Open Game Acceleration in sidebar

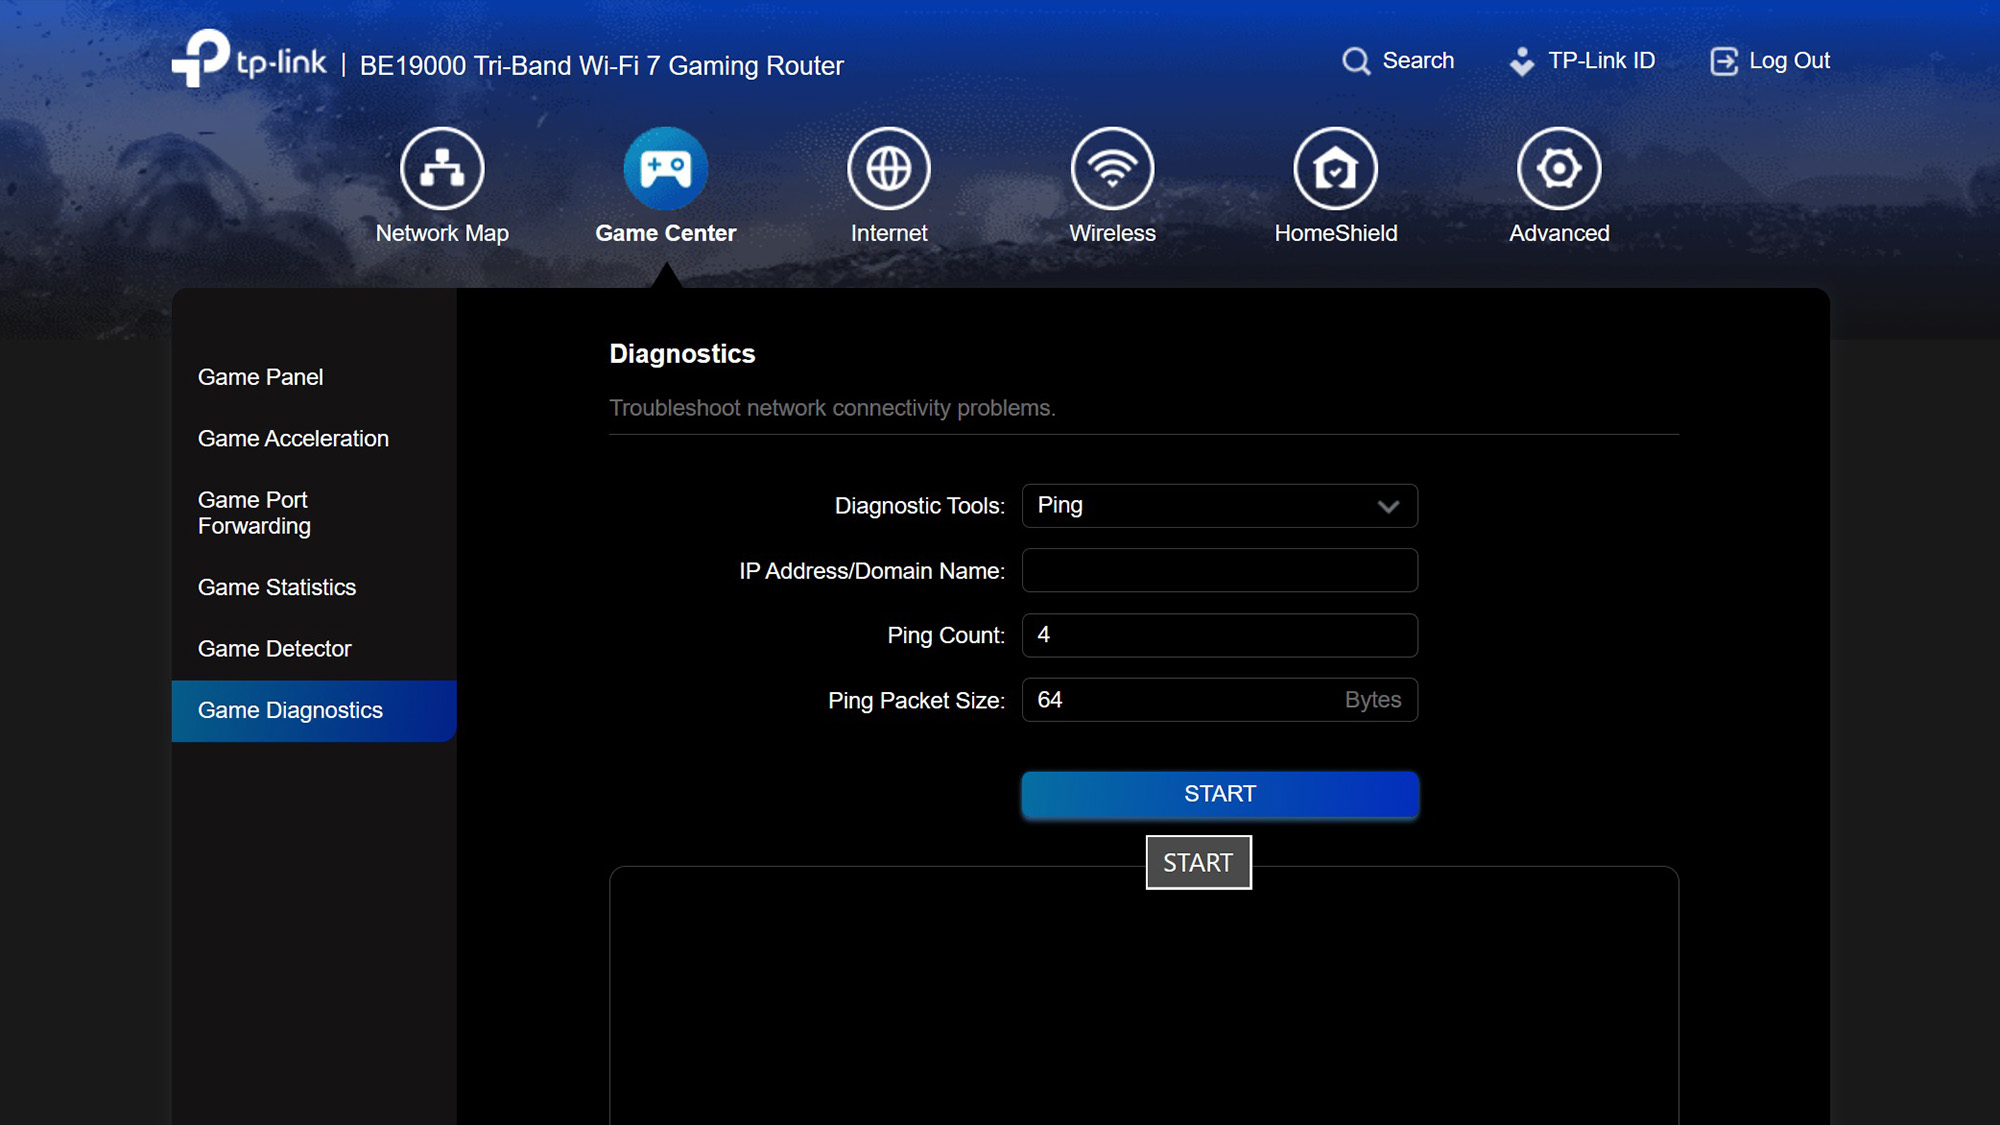point(293,438)
